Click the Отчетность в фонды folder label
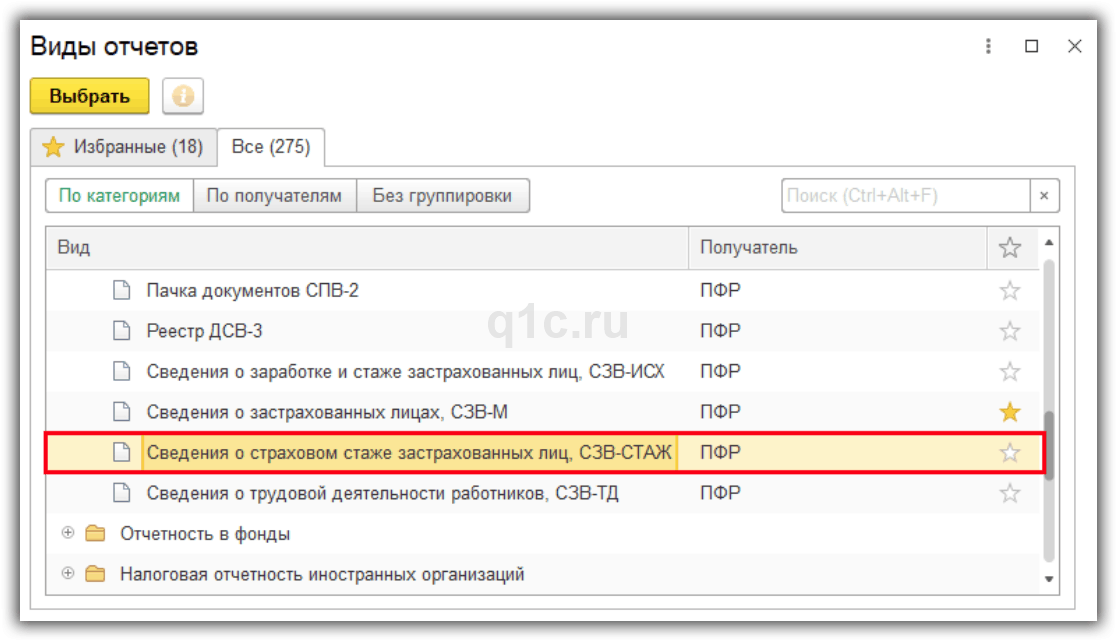 [x=205, y=534]
